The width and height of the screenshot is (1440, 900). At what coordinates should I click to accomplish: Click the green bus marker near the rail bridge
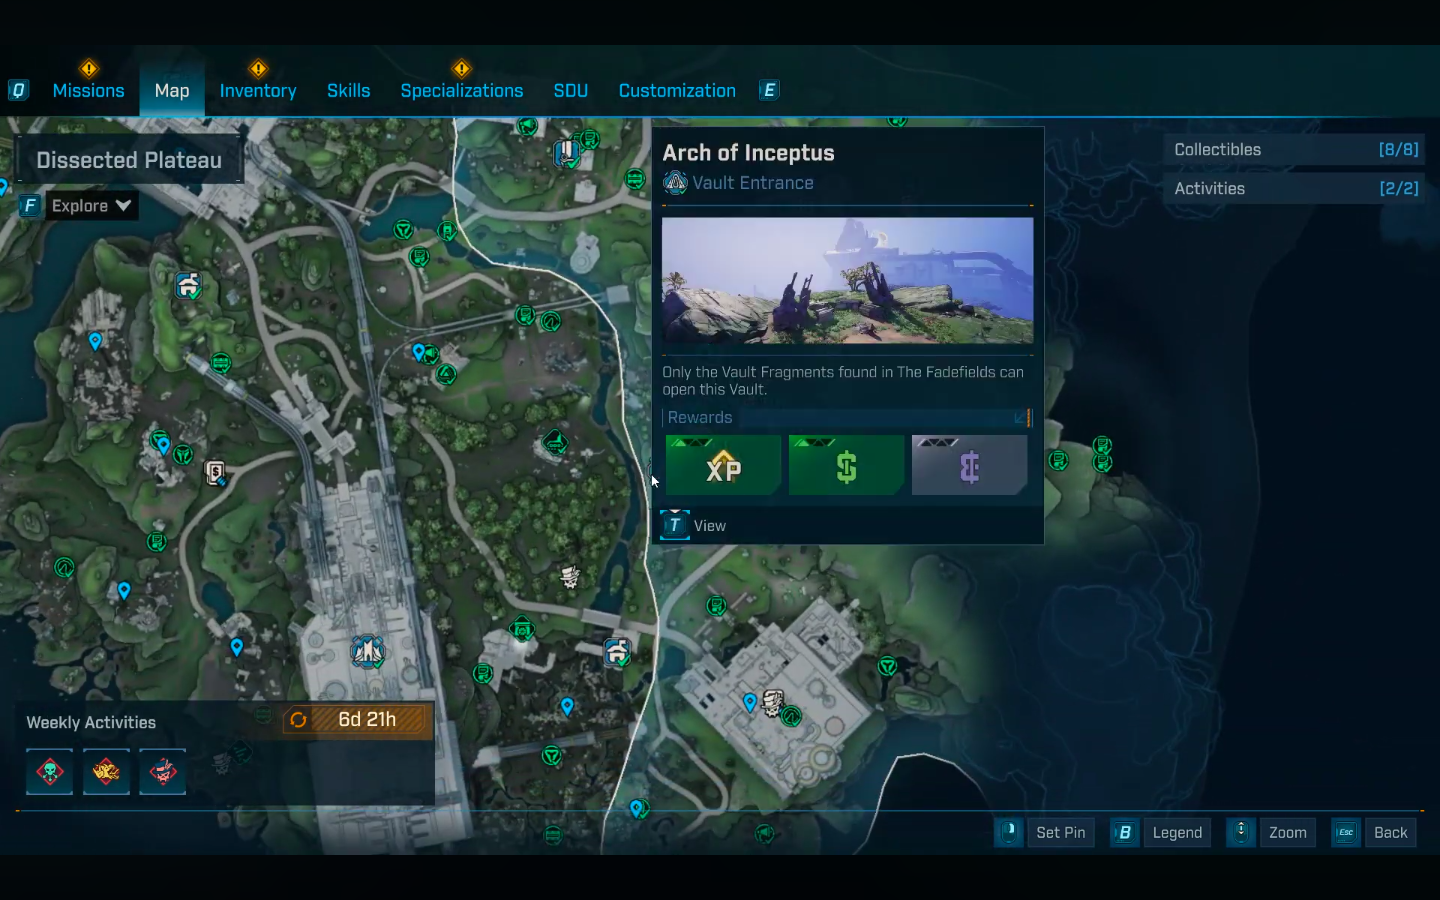tap(221, 363)
